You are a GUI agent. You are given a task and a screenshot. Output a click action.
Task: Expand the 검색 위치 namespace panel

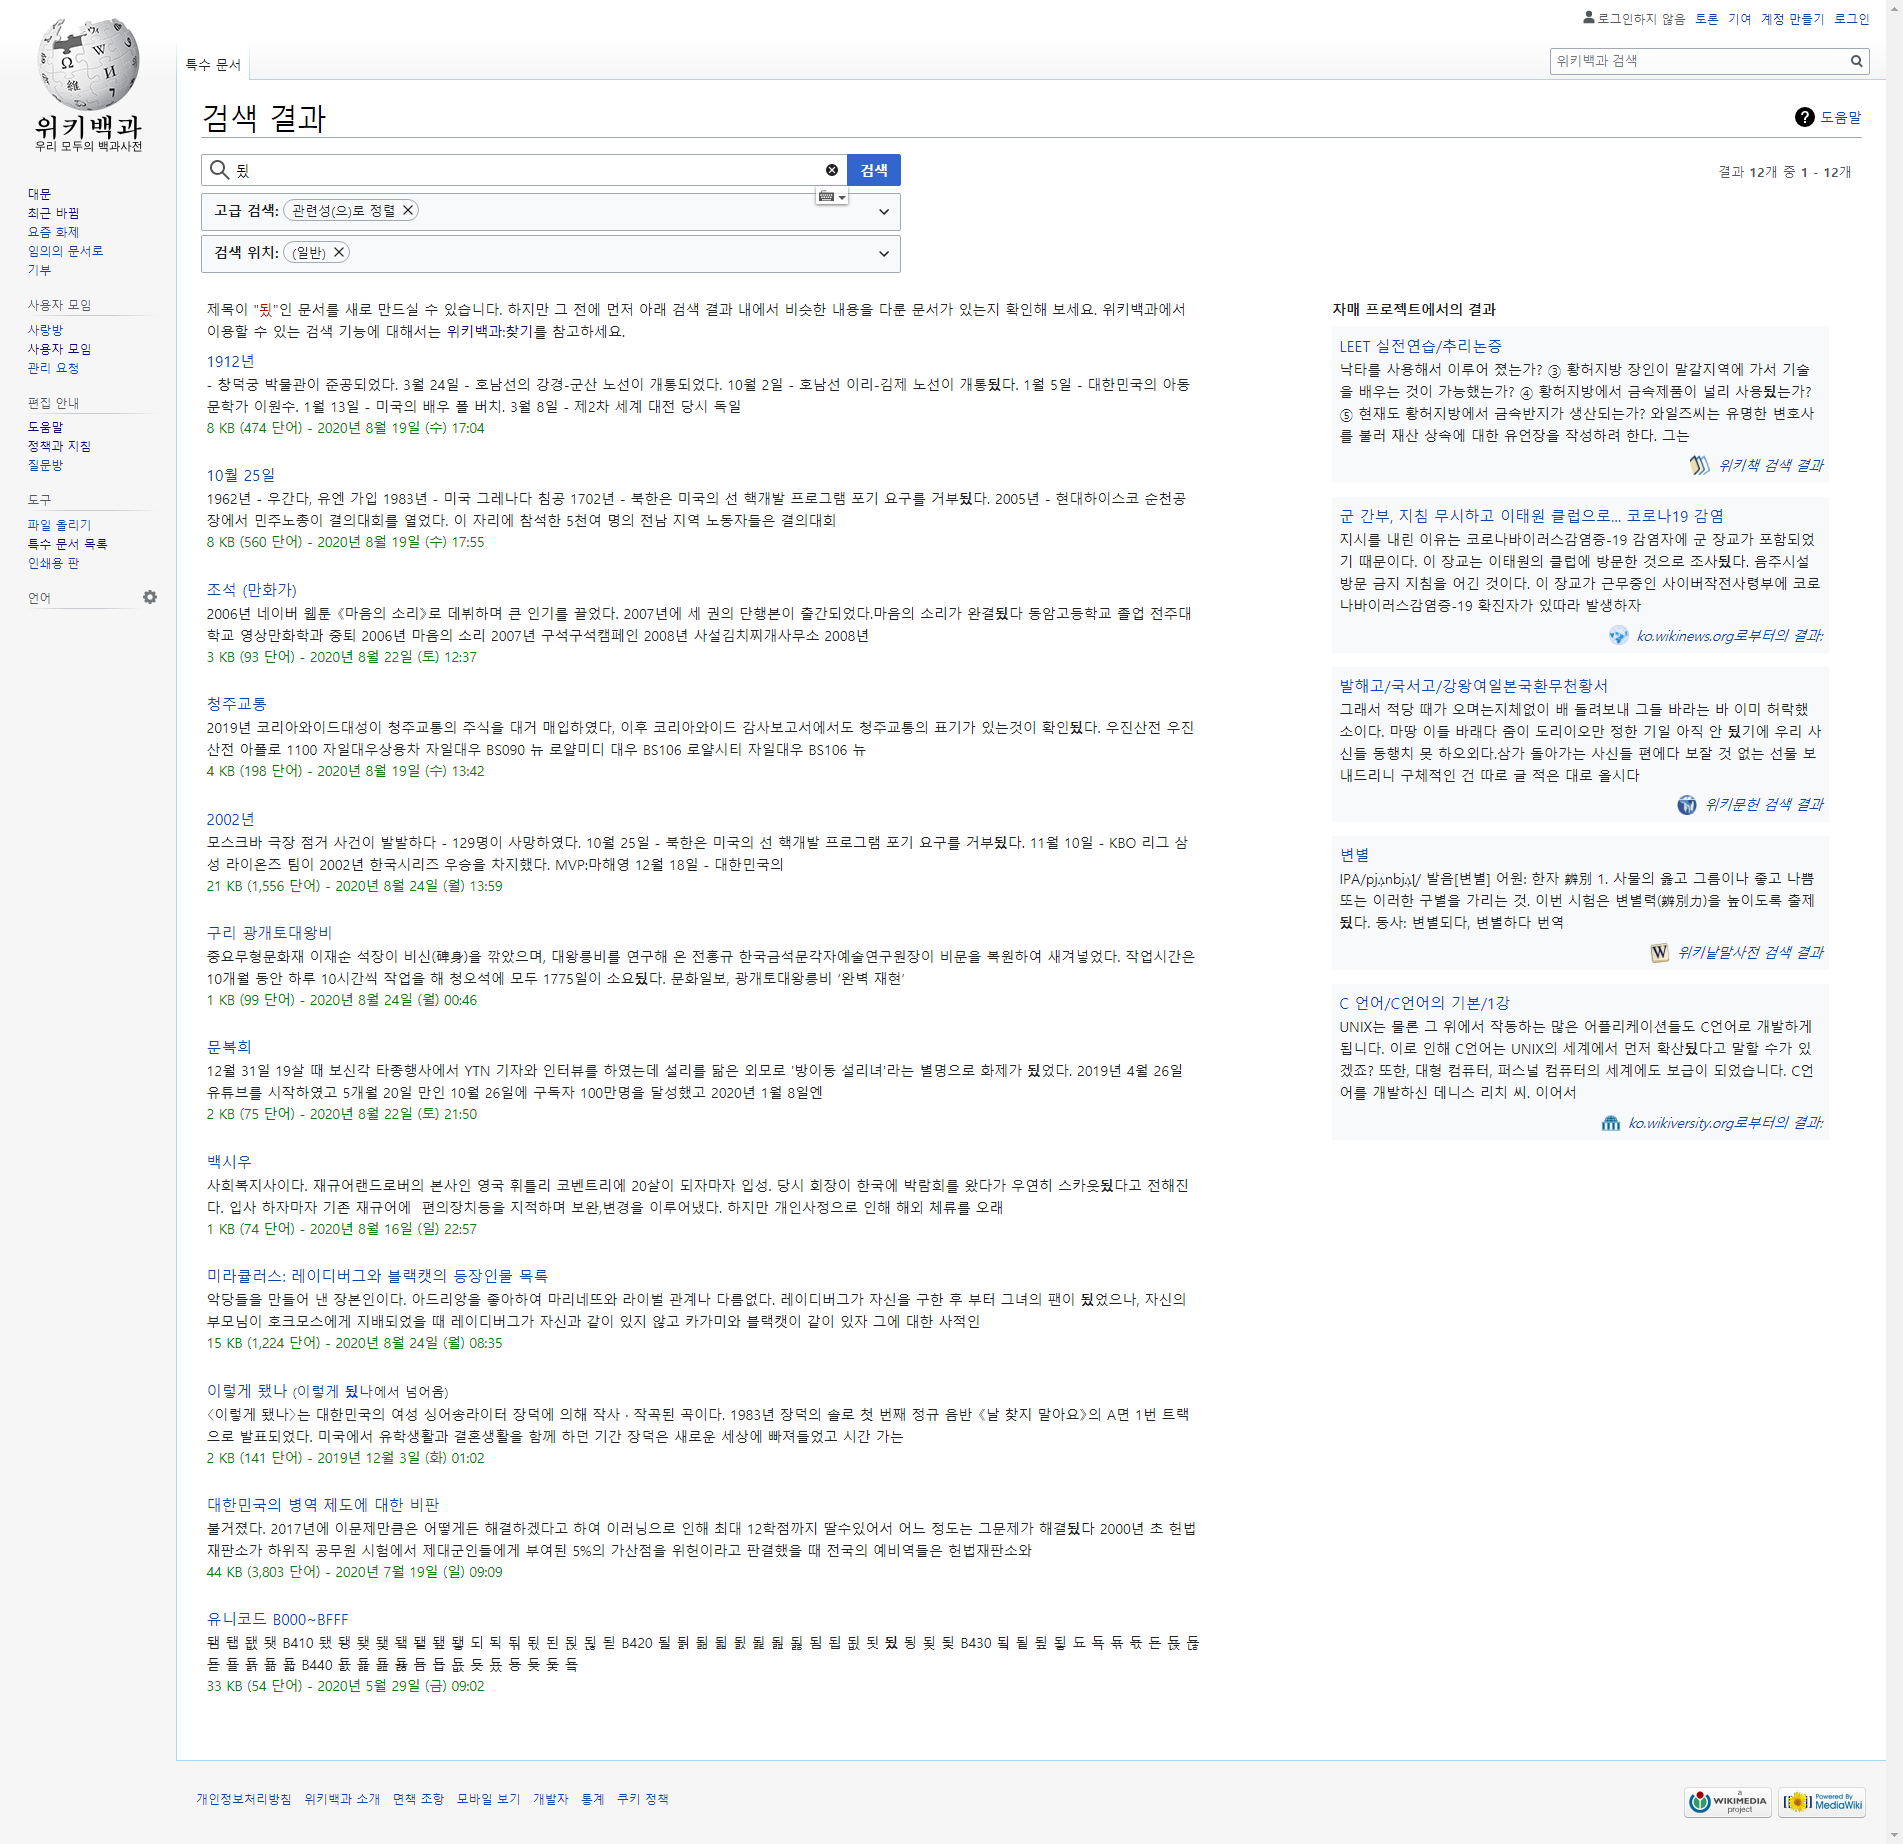pyautogui.click(x=883, y=254)
